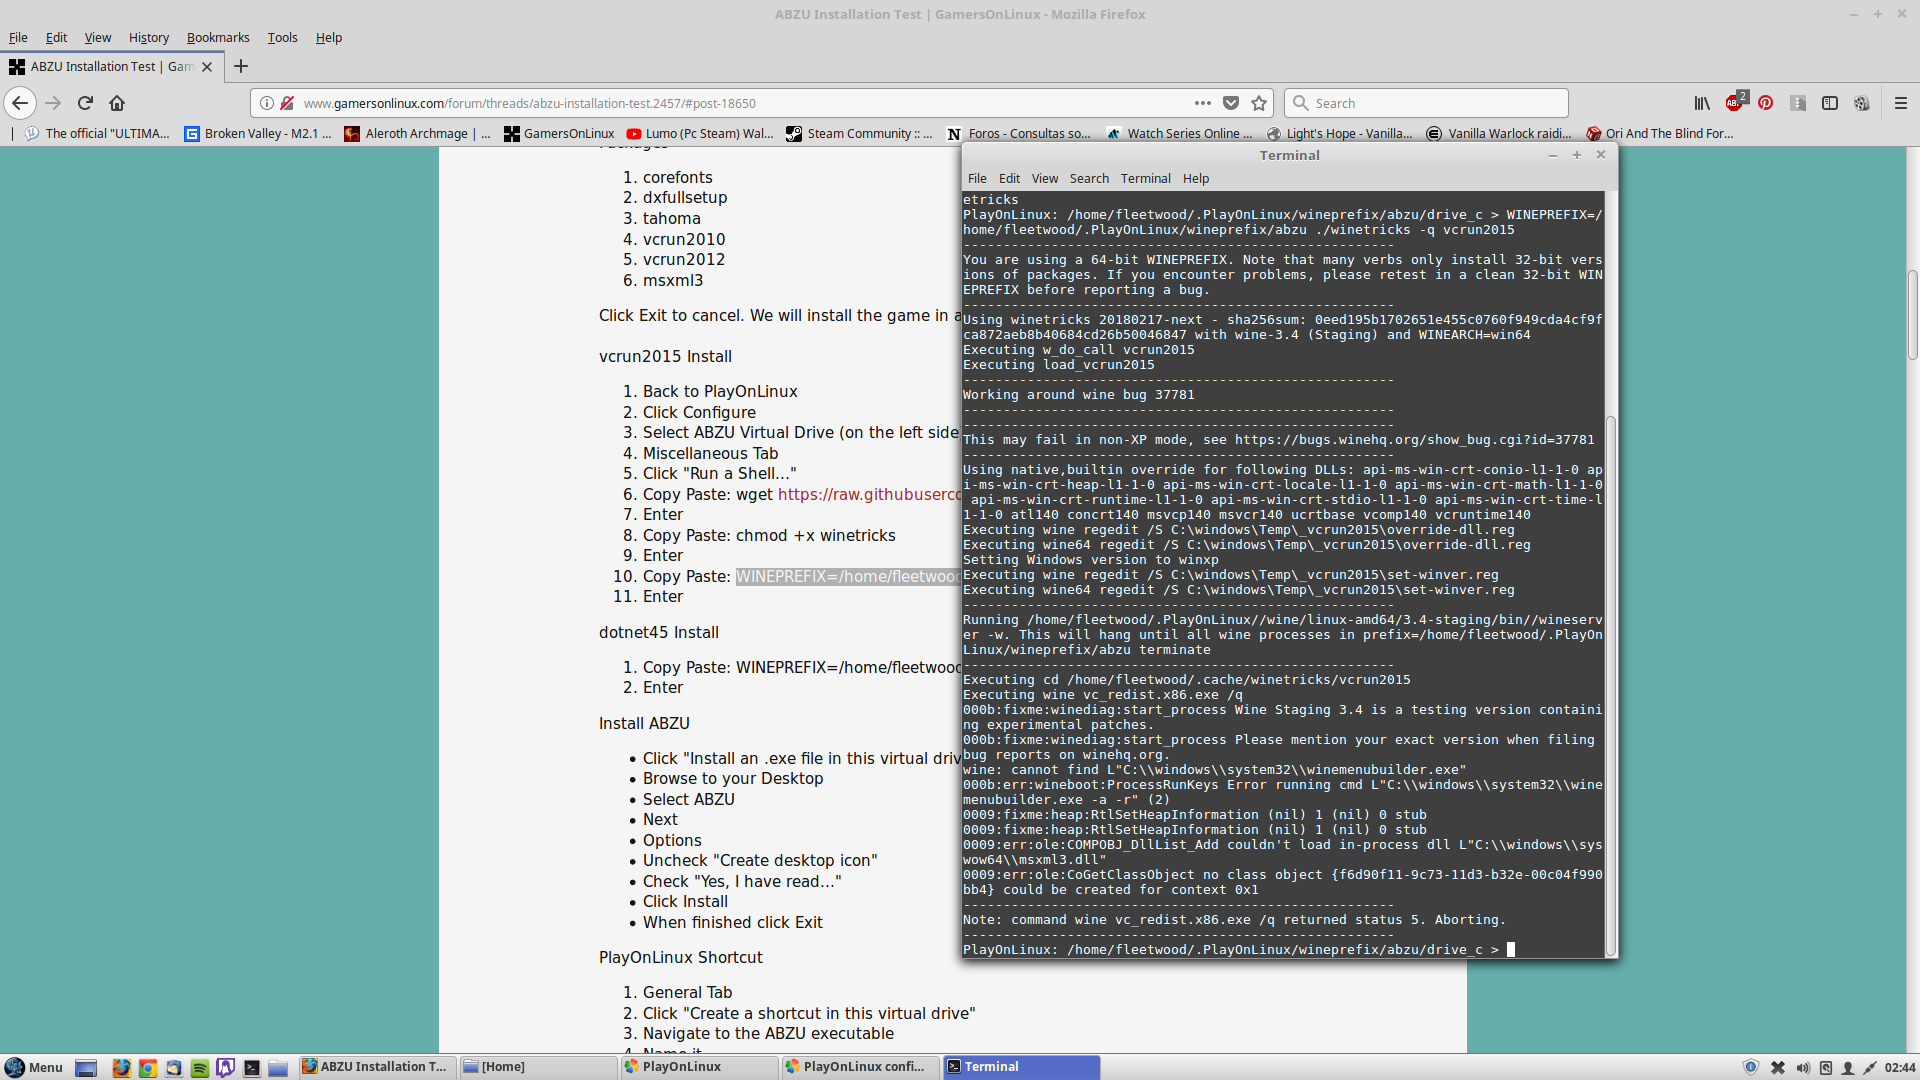
Task: Close the ABZU Installation Test tab
Action: coord(207,67)
